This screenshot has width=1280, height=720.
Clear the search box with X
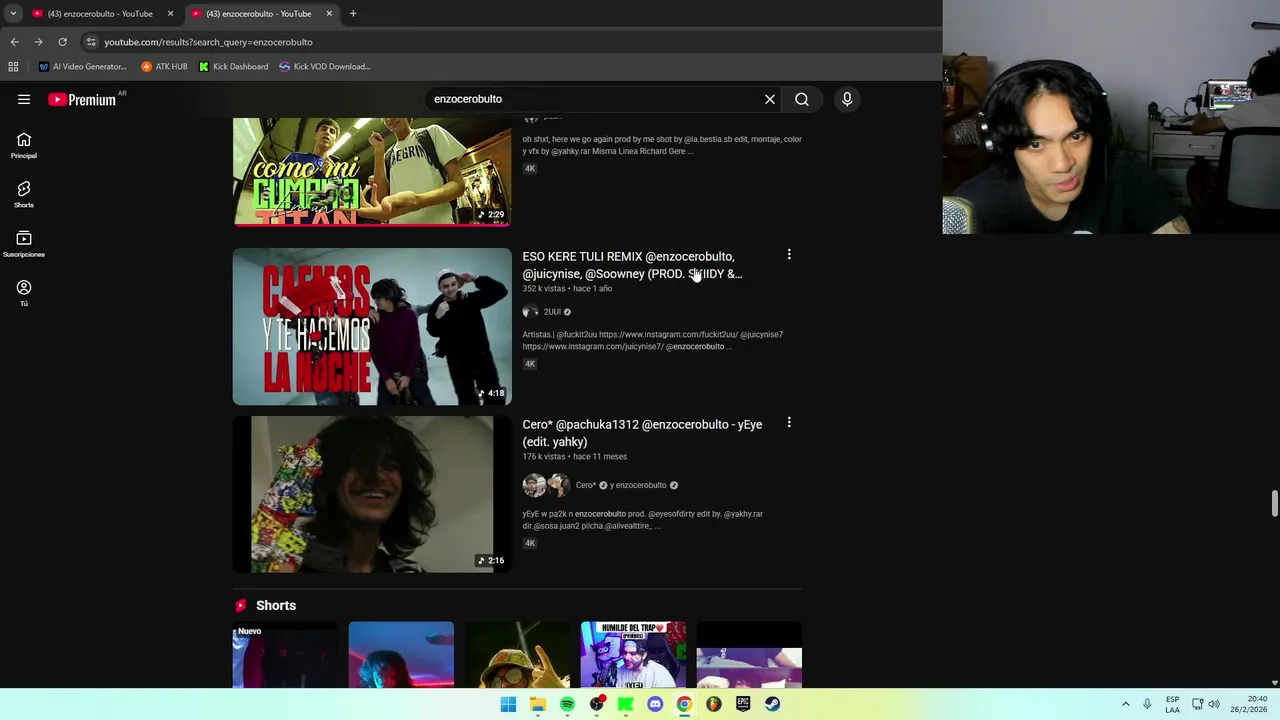tap(770, 99)
